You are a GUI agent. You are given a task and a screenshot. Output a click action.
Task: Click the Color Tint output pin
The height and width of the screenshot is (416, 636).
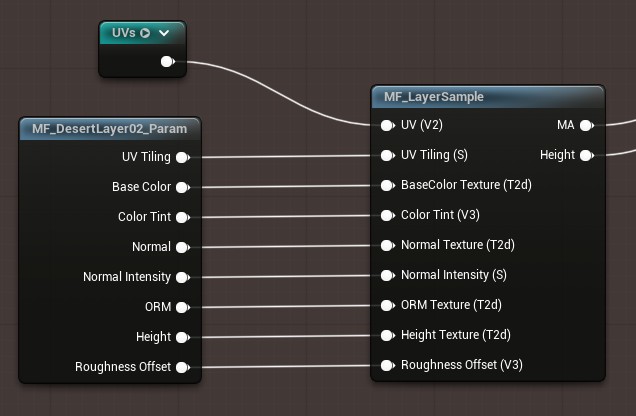[183, 217]
